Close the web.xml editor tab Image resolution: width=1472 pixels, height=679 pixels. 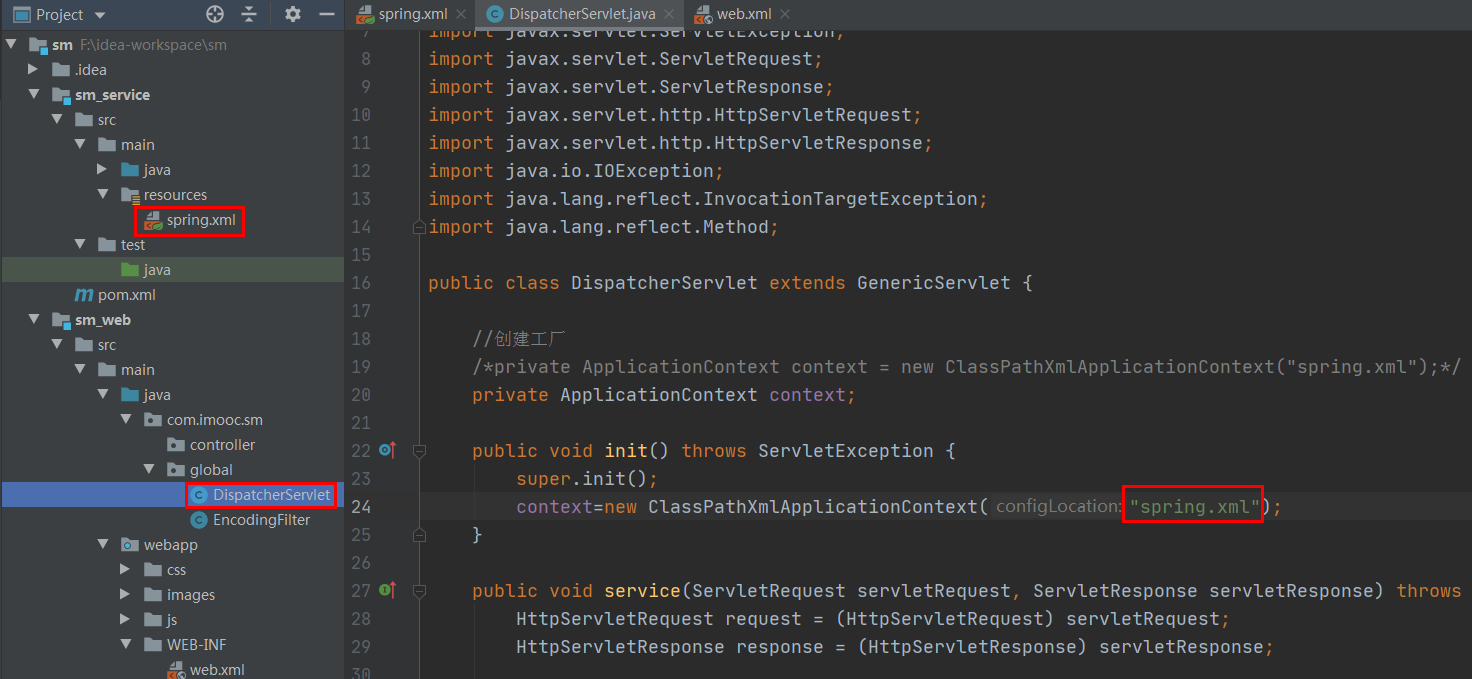[x=785, y=14]
